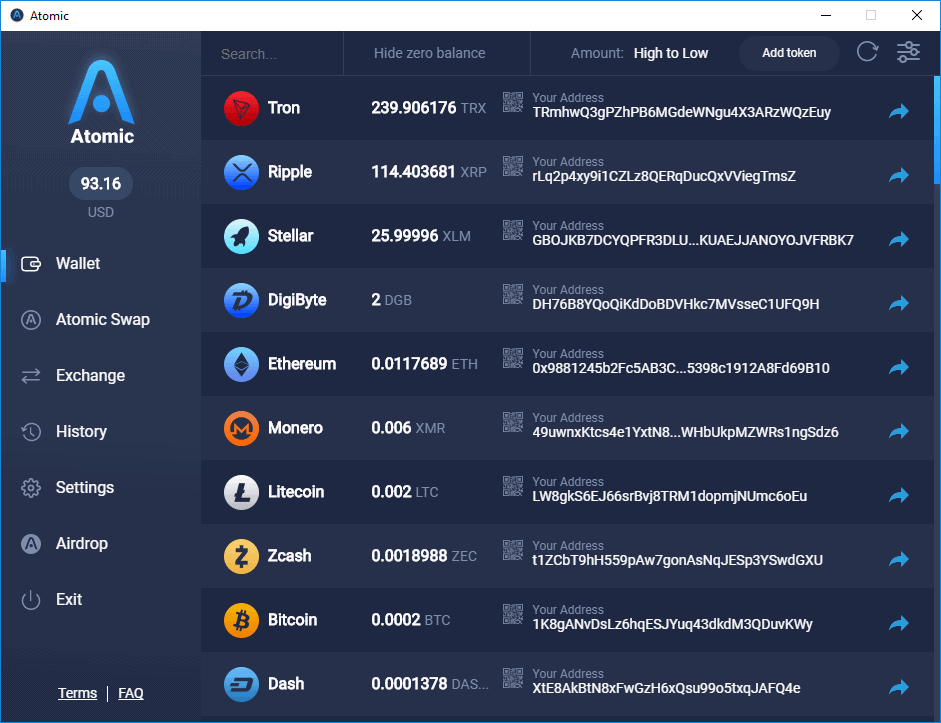This screenshot has width=941, height=723.
Task: Click the Dash coin logo
Action: (x=241, y=684)
